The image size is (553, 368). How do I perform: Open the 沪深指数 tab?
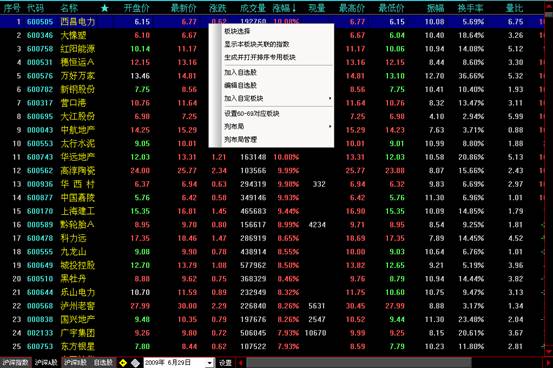[15, 363]
